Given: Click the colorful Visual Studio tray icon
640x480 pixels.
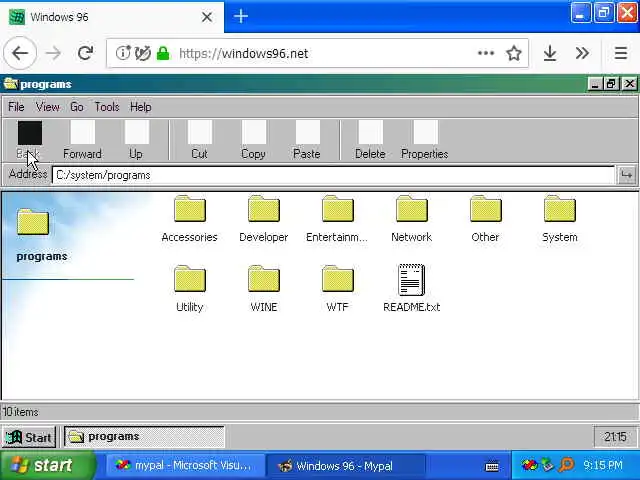Looking at the screenshot, I should (530, 465).
